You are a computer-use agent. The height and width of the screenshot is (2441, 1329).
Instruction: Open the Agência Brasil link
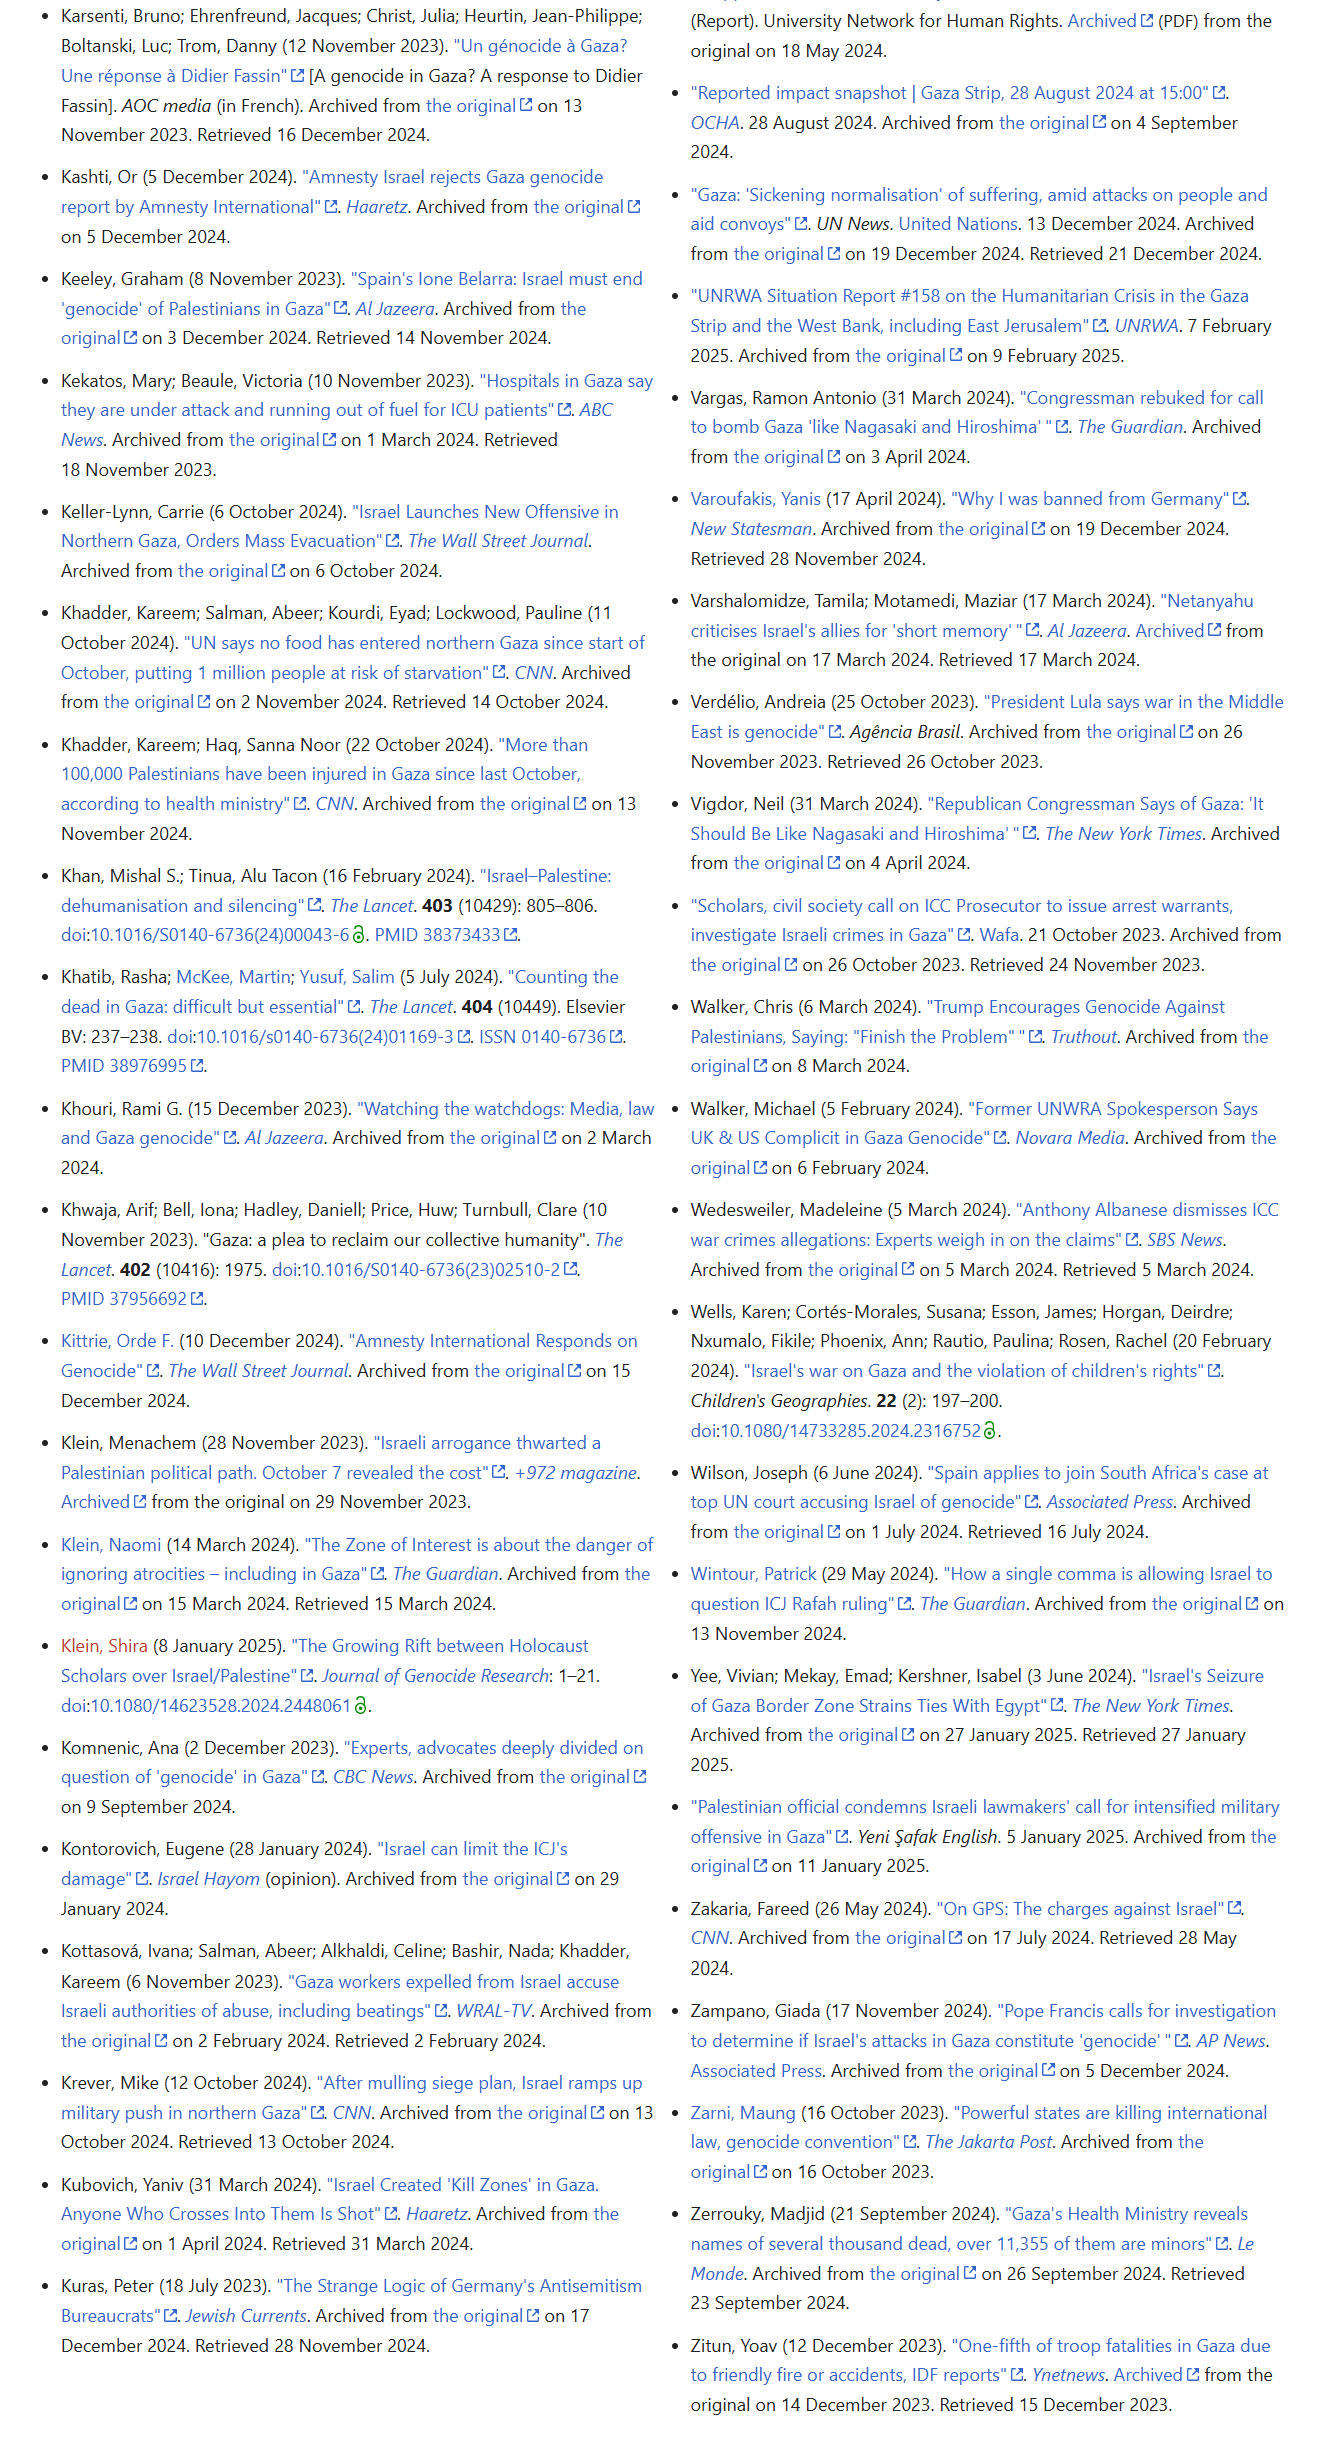tap(905, 732)
